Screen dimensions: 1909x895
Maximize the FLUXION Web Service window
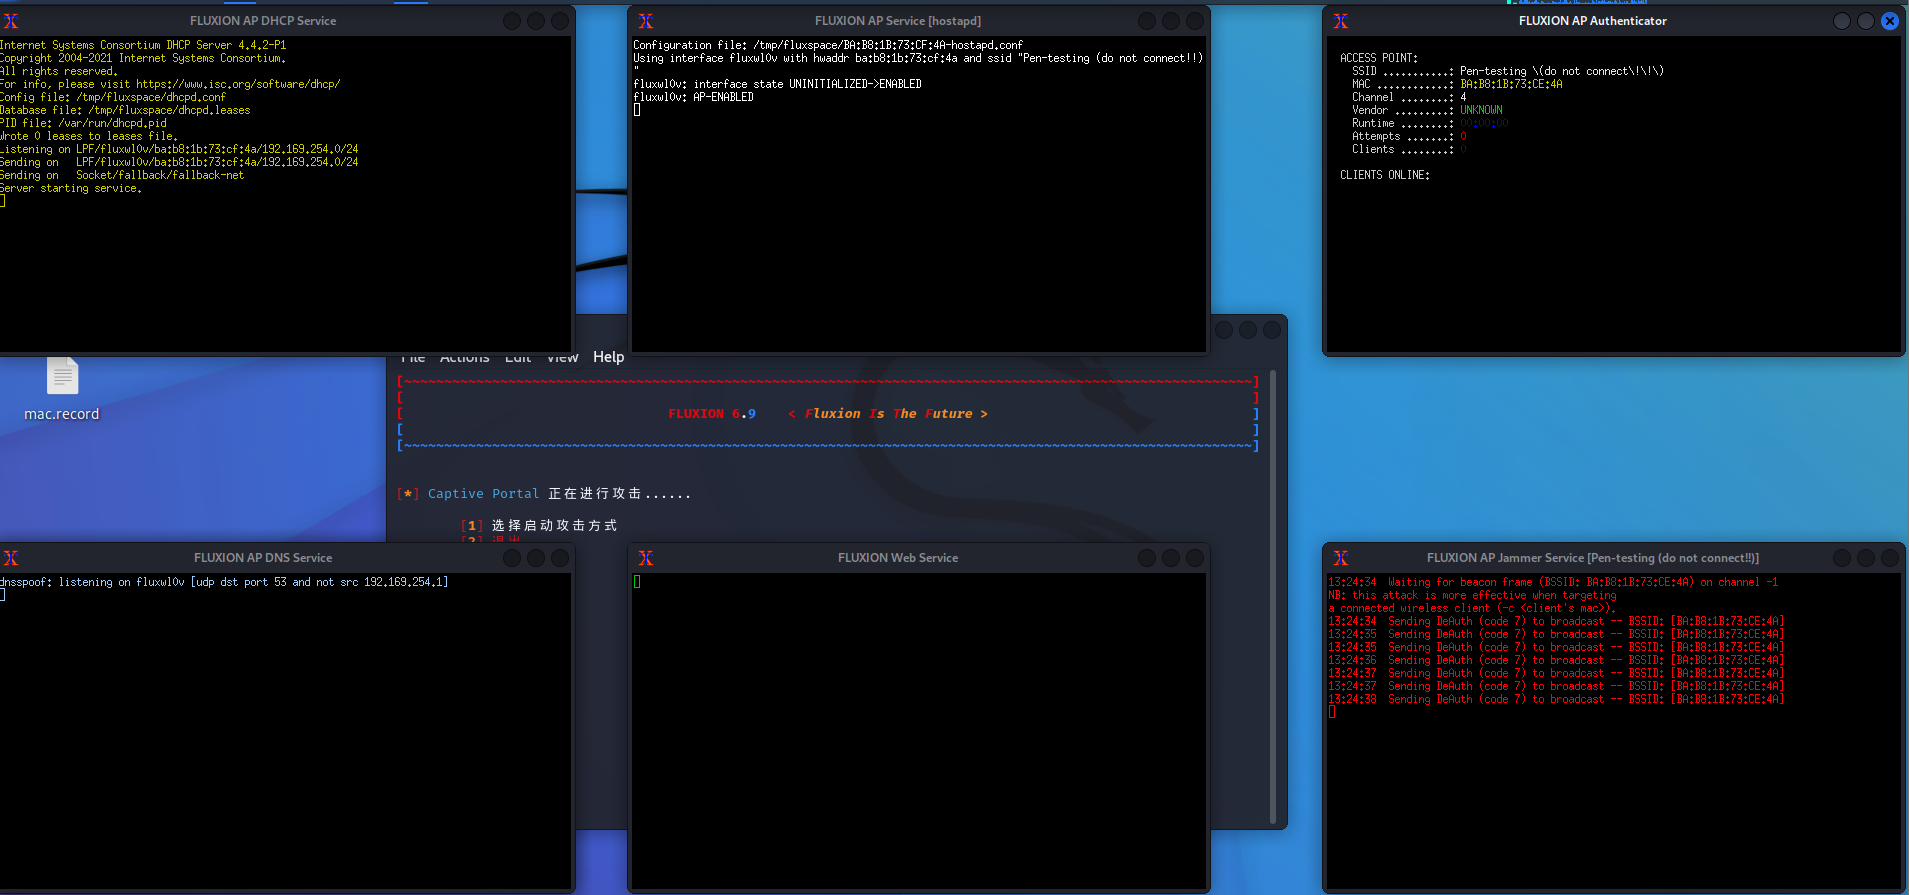point(1171,558)
